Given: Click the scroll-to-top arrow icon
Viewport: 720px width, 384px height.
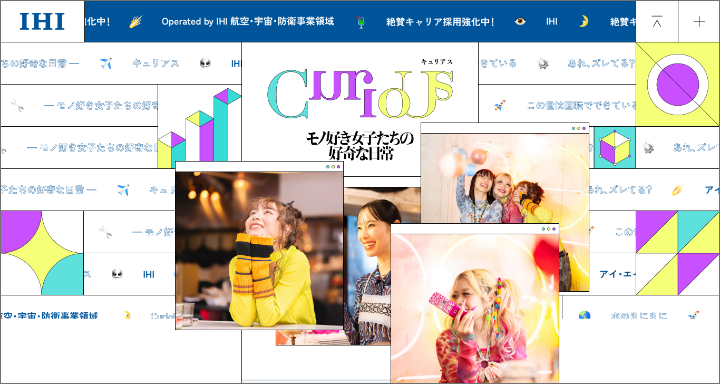Looking at the screenshot, I should [x=657, y=22].
